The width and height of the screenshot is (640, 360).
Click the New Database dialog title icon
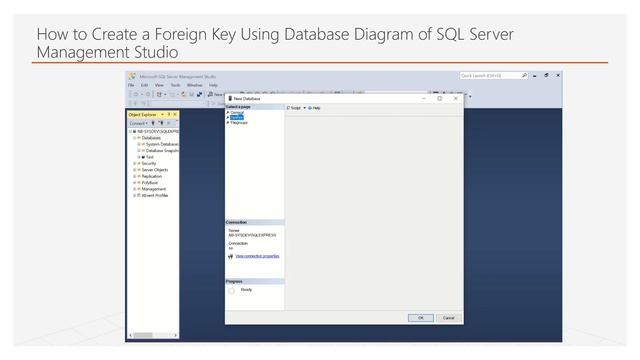pyautogui.click(x=230, y=99)
